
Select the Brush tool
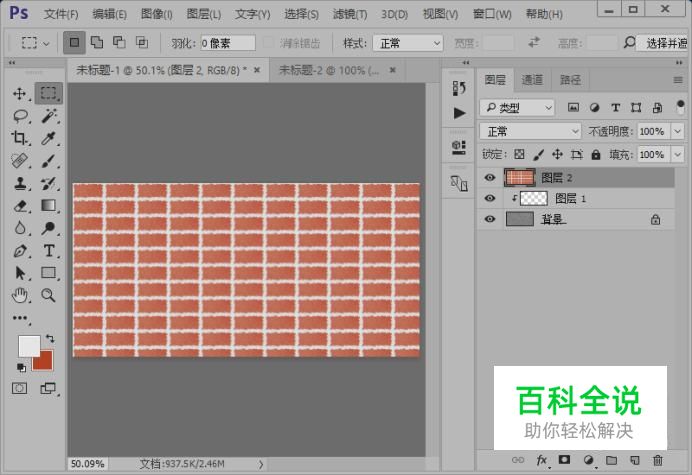pos(49,161)
